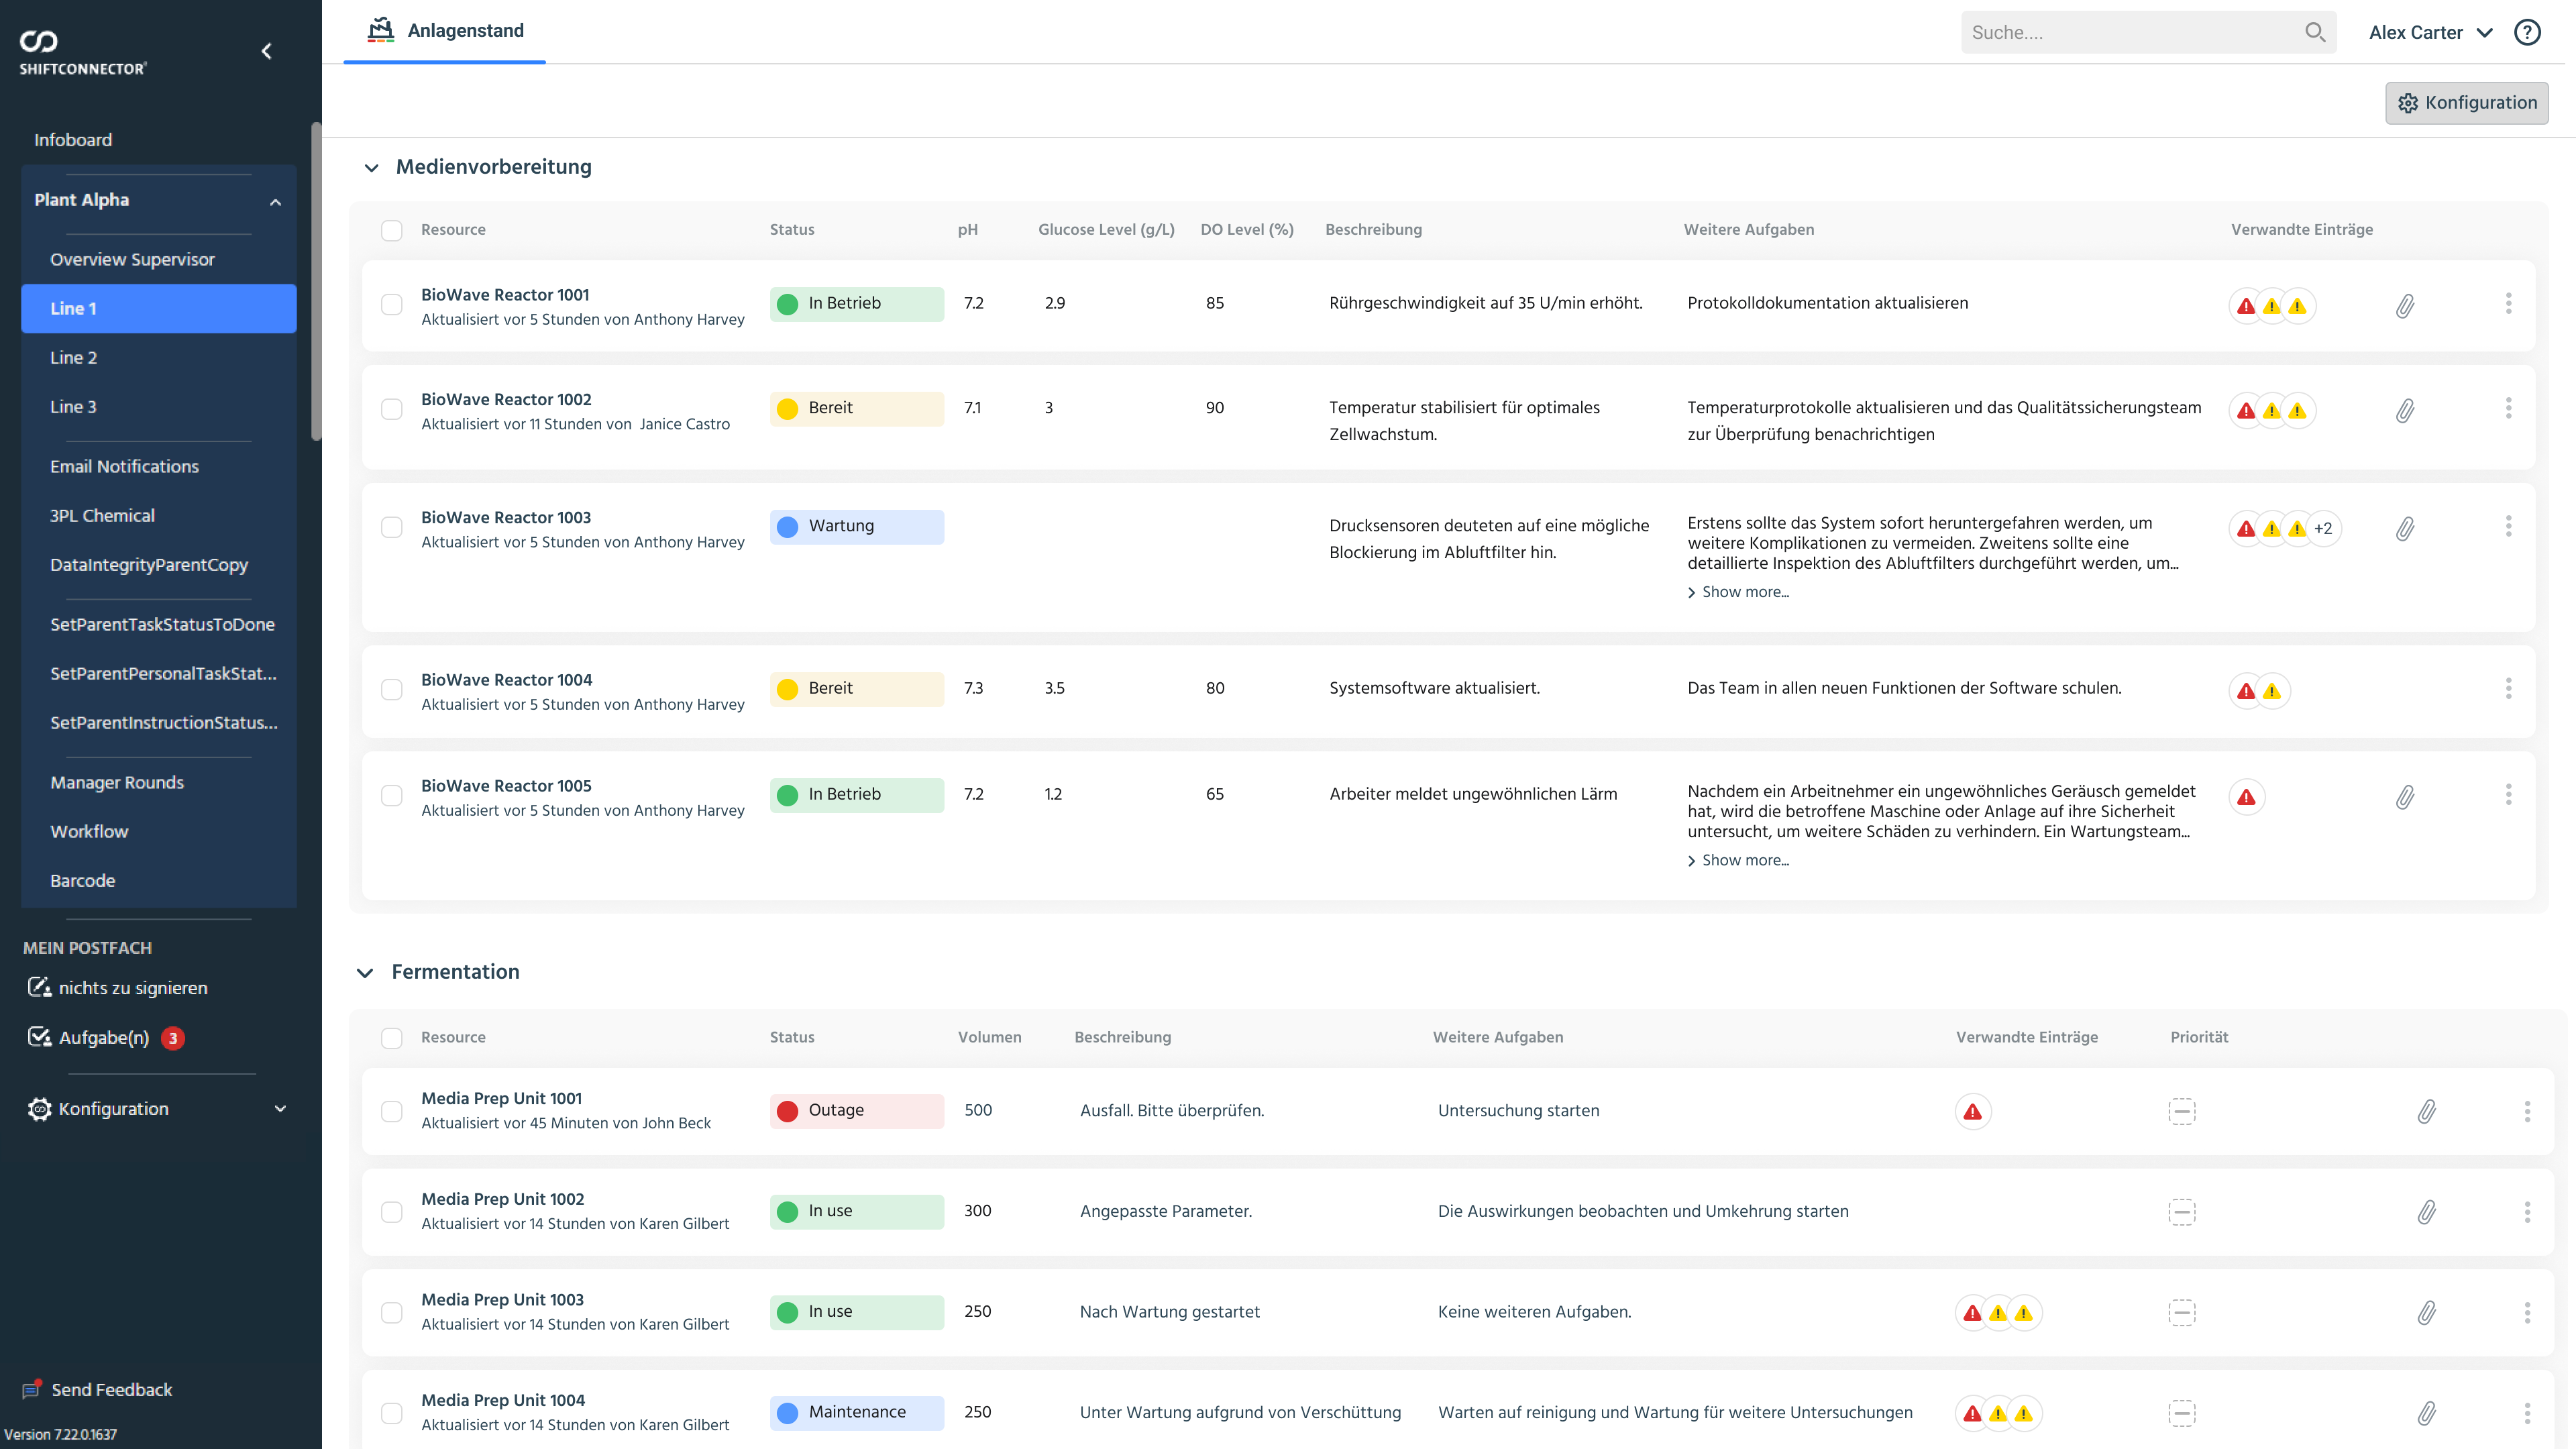
Task: Open attachment paperclip for Media Prep Unit 1001
Action: (x=2427, y=1111)
